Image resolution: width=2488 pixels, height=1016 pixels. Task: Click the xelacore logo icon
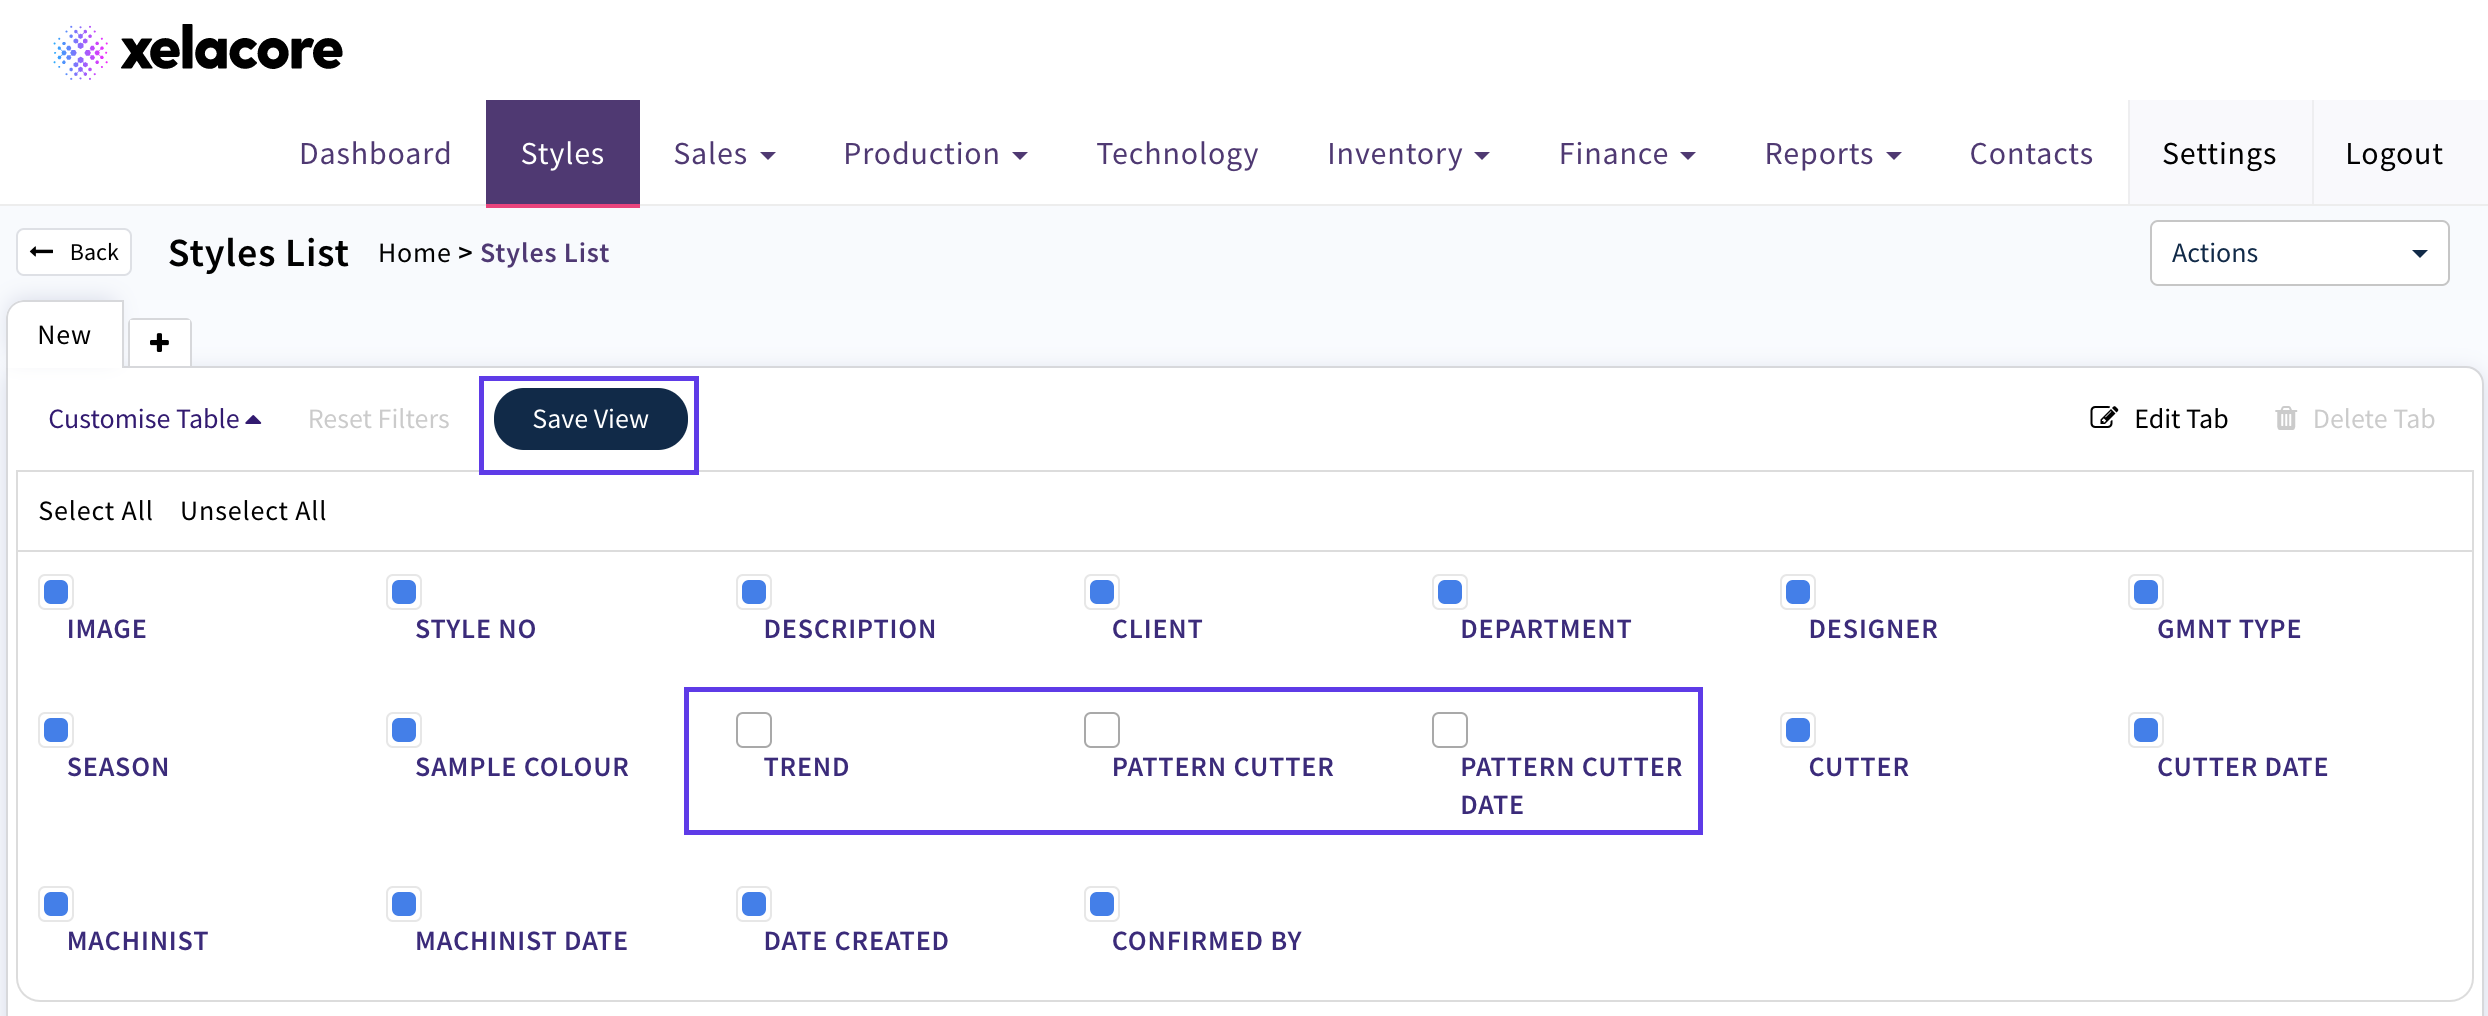click(80, 52)
